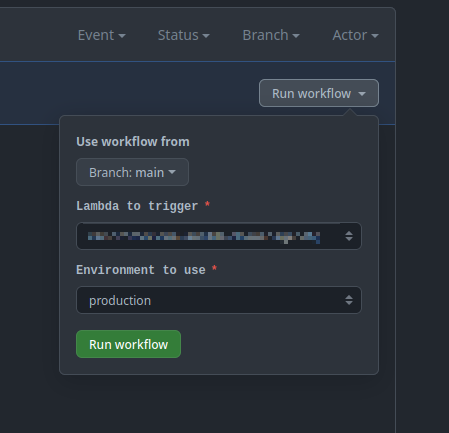Choose a branch via Branch: main selector
This screenshot has width=449, height=433.
[x=132, y=172]
